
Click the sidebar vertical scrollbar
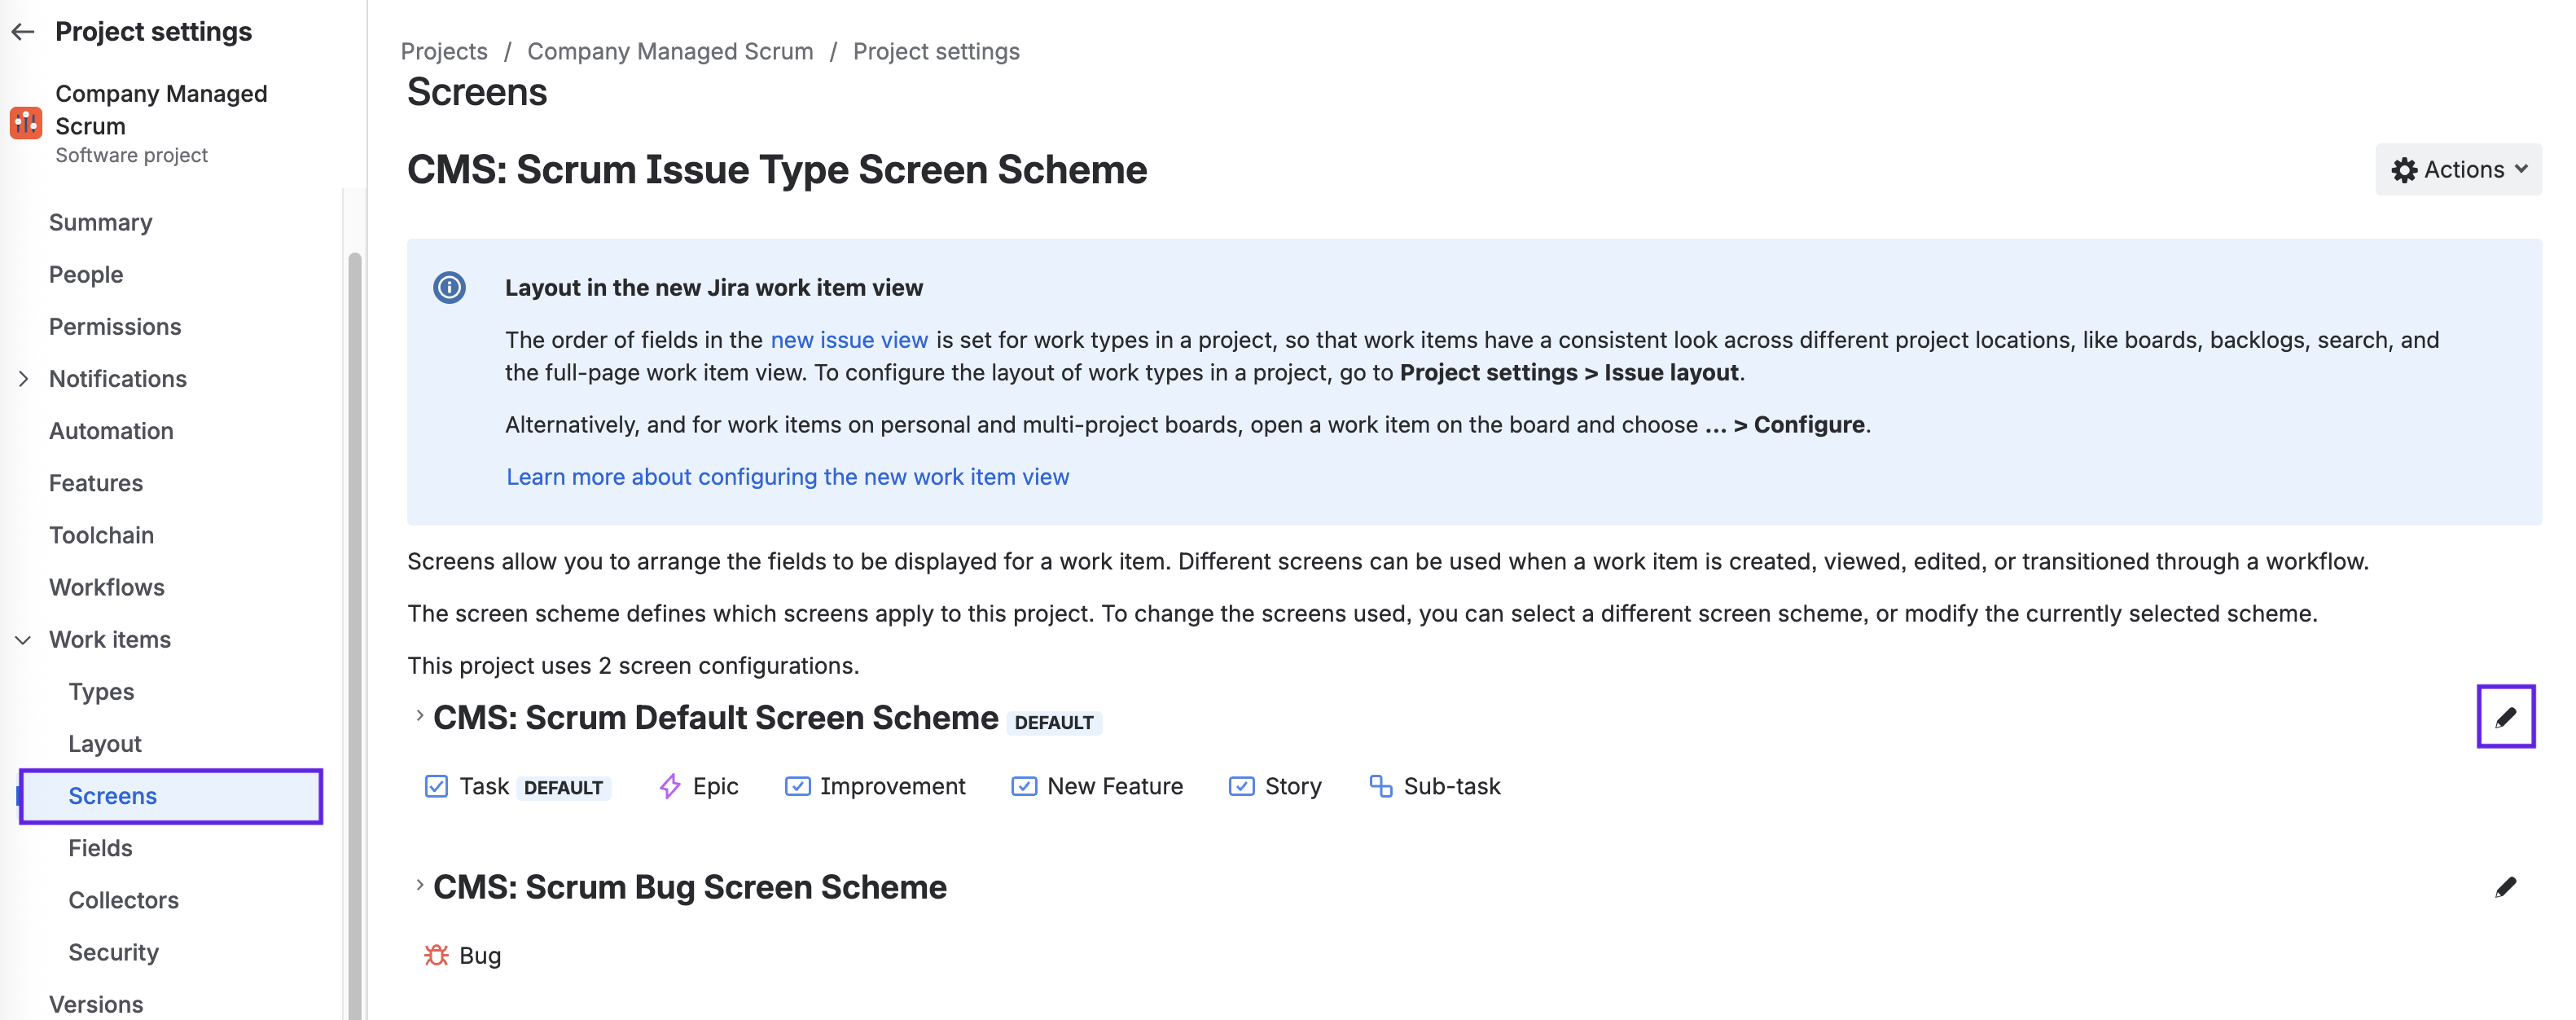pos(354,600)
